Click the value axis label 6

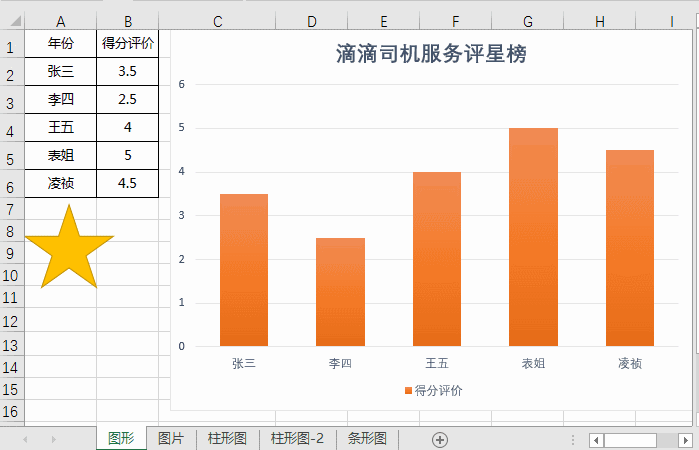coord(181,84)
